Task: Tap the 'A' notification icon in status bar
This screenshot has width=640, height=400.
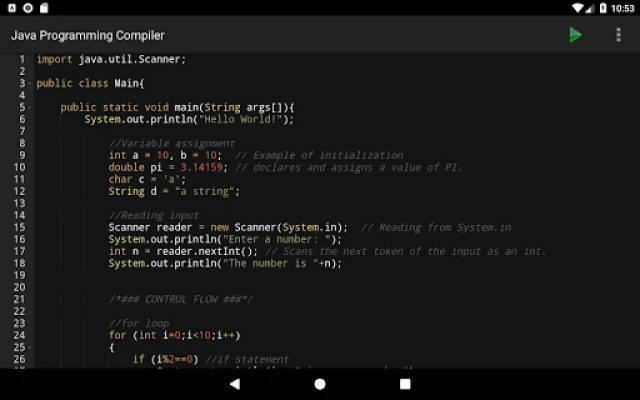Action: coord(10,8)
